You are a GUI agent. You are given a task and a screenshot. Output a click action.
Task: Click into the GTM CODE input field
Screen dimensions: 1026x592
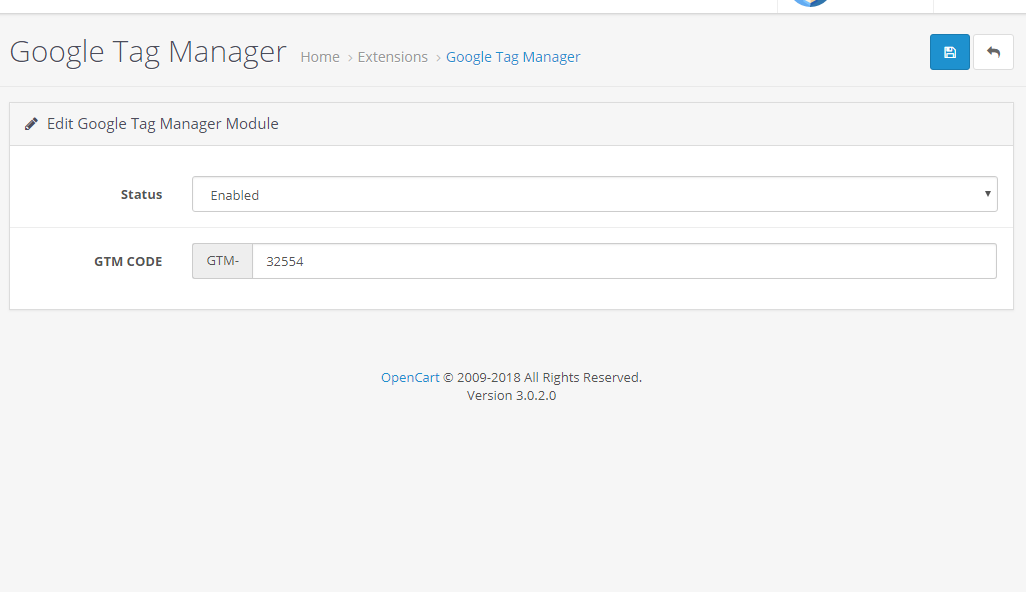click(x=624, y=261)
